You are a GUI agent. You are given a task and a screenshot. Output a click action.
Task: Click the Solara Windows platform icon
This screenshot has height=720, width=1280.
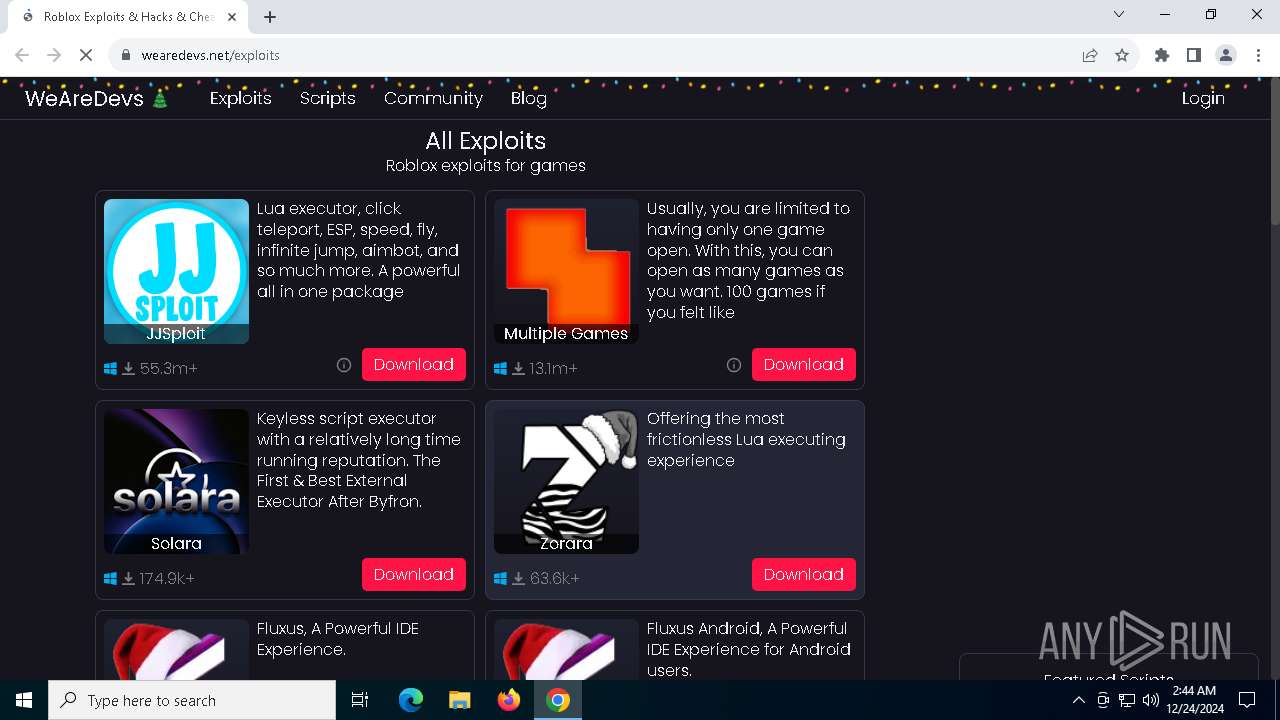(x=110, y=579)
